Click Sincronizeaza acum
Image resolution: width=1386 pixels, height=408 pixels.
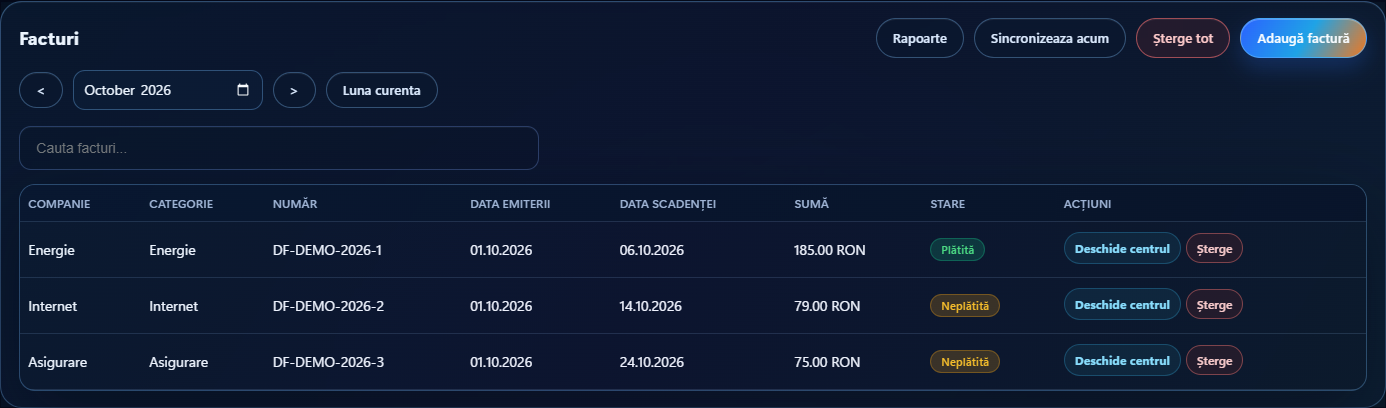[x=1050, y=39]
